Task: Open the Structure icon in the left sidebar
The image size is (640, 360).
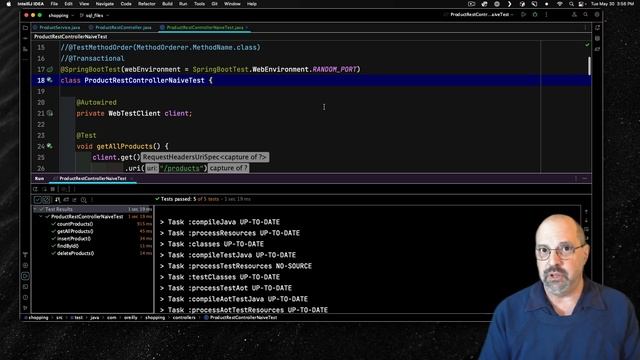Action: pos(25,49)
